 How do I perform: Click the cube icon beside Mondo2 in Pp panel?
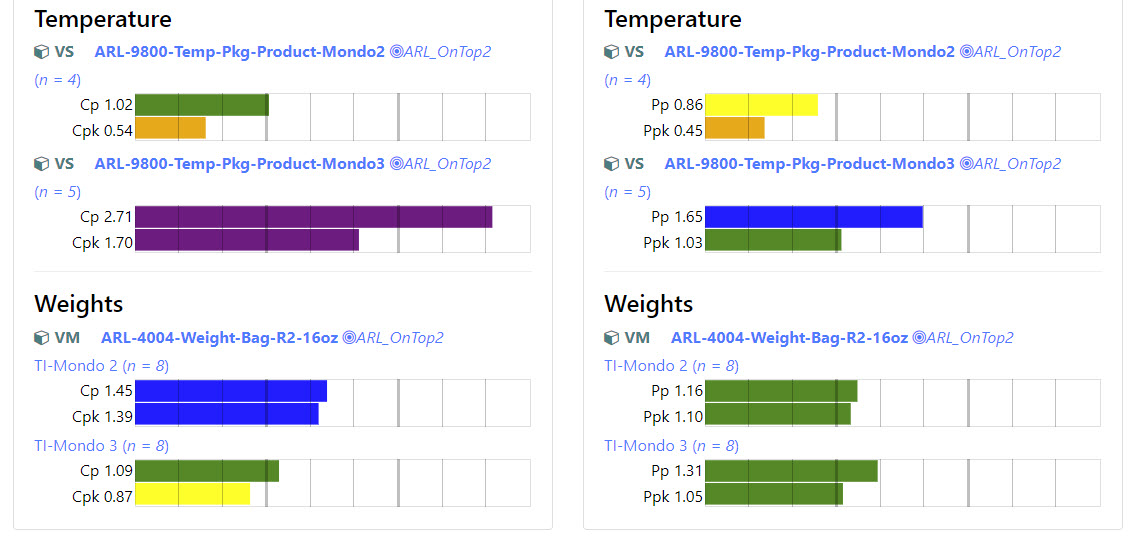tap(611, 52)
